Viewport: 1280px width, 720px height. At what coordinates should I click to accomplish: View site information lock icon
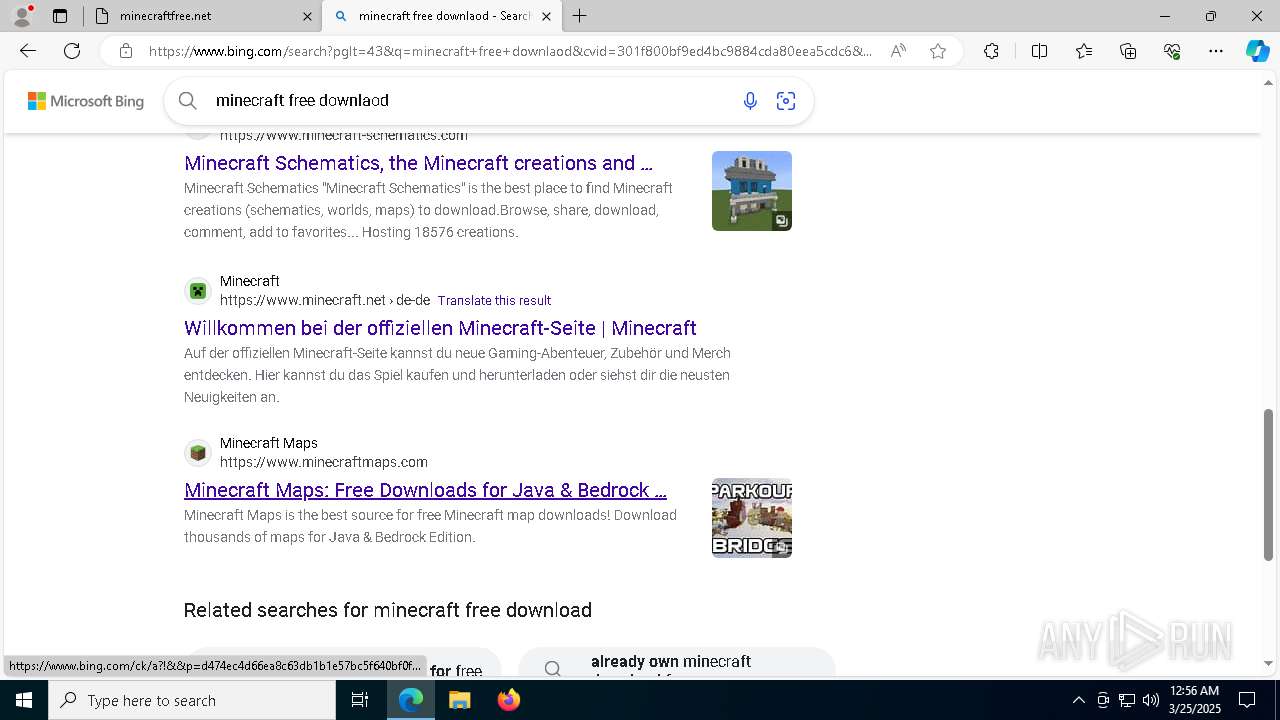[x=125, y=51]
